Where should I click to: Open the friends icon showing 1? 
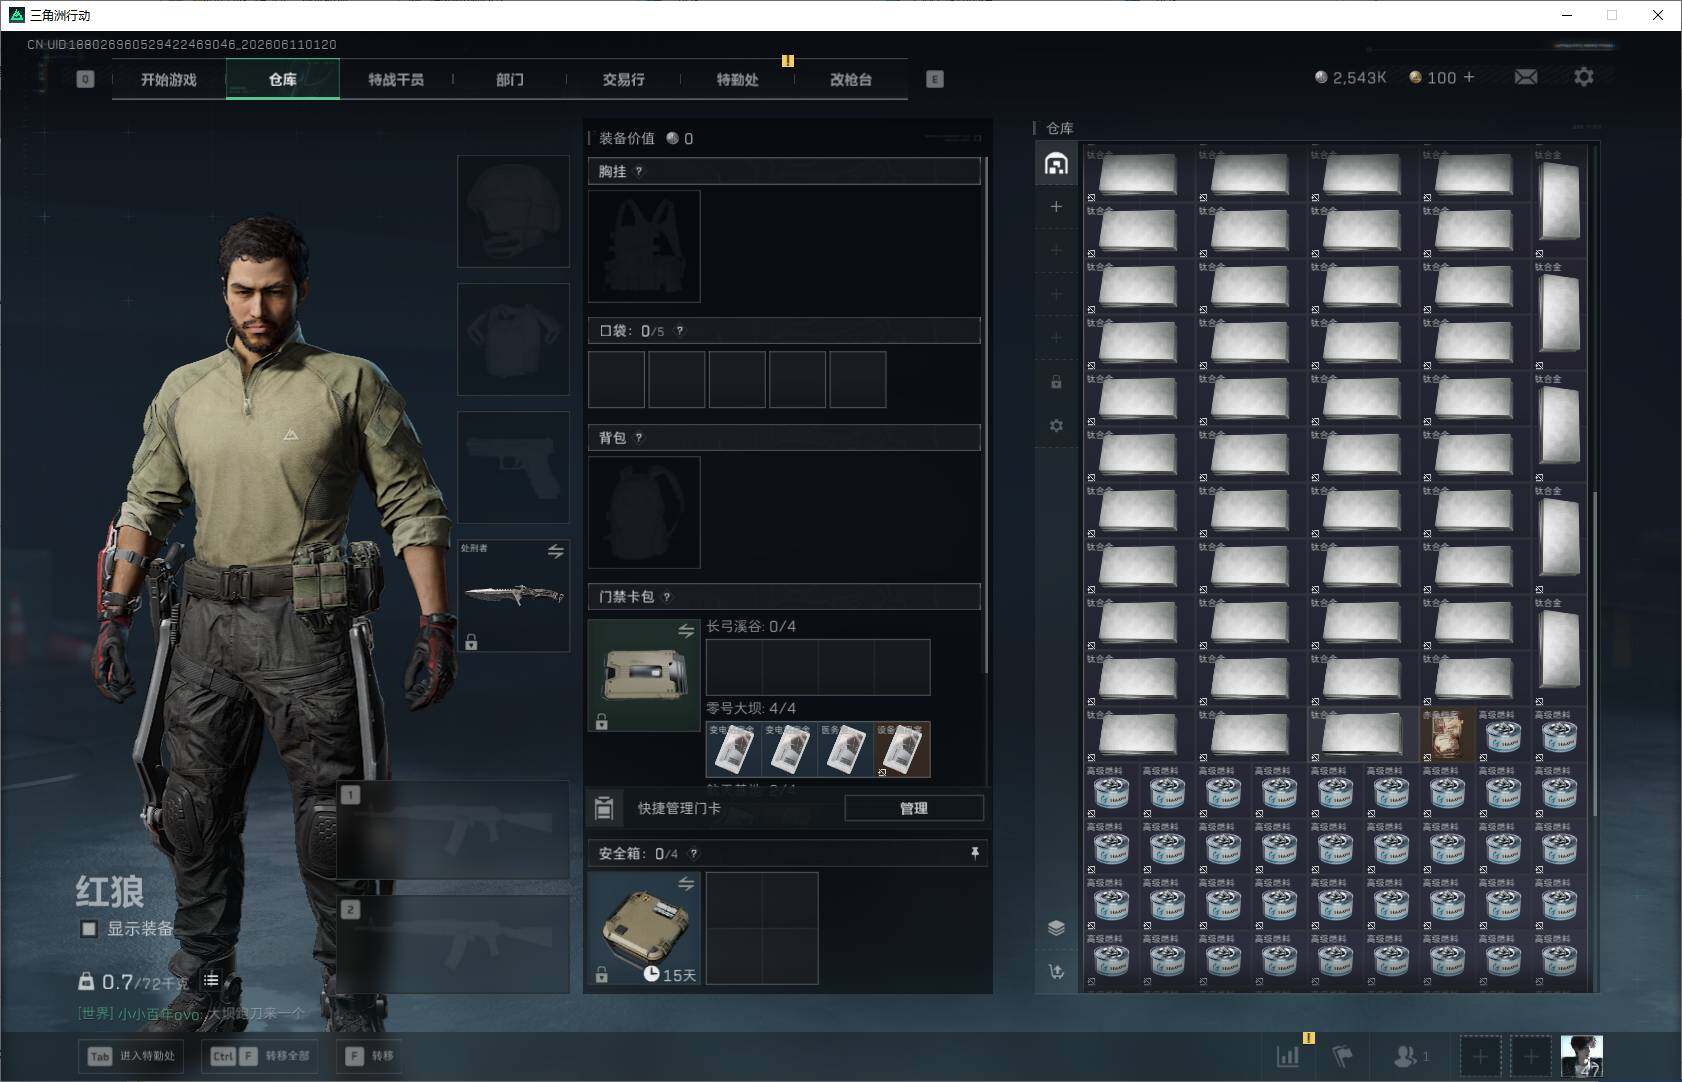[x=1411, y=1055]
